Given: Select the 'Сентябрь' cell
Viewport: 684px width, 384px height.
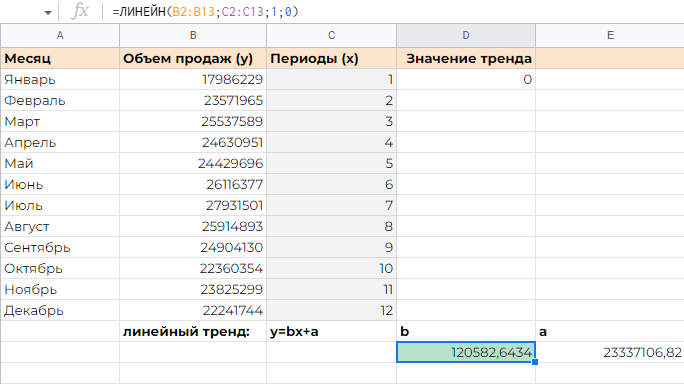Looking at the screenshot, I should (x=60, y=247).
